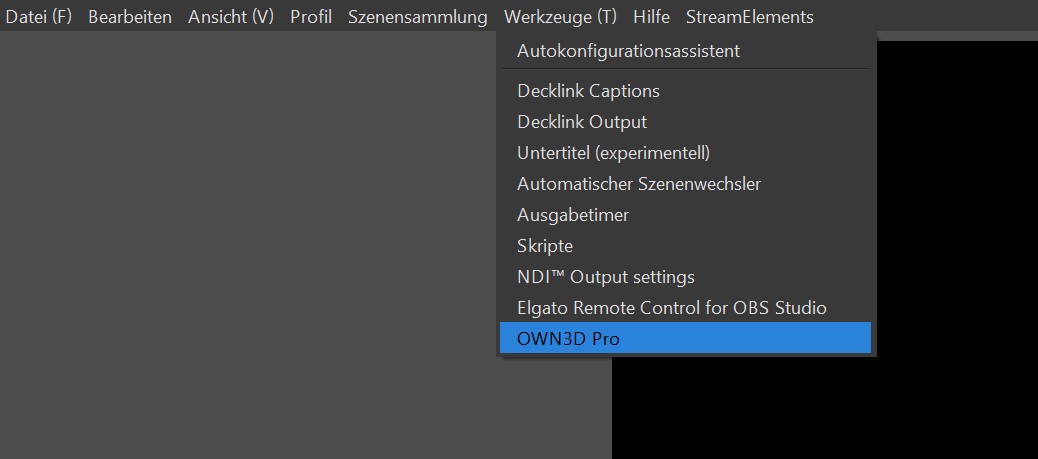The width and height of the screenshot is (1038, 459).
Task: Click the highlighted OWN3D Pro entry
Action: pos(568,339)
